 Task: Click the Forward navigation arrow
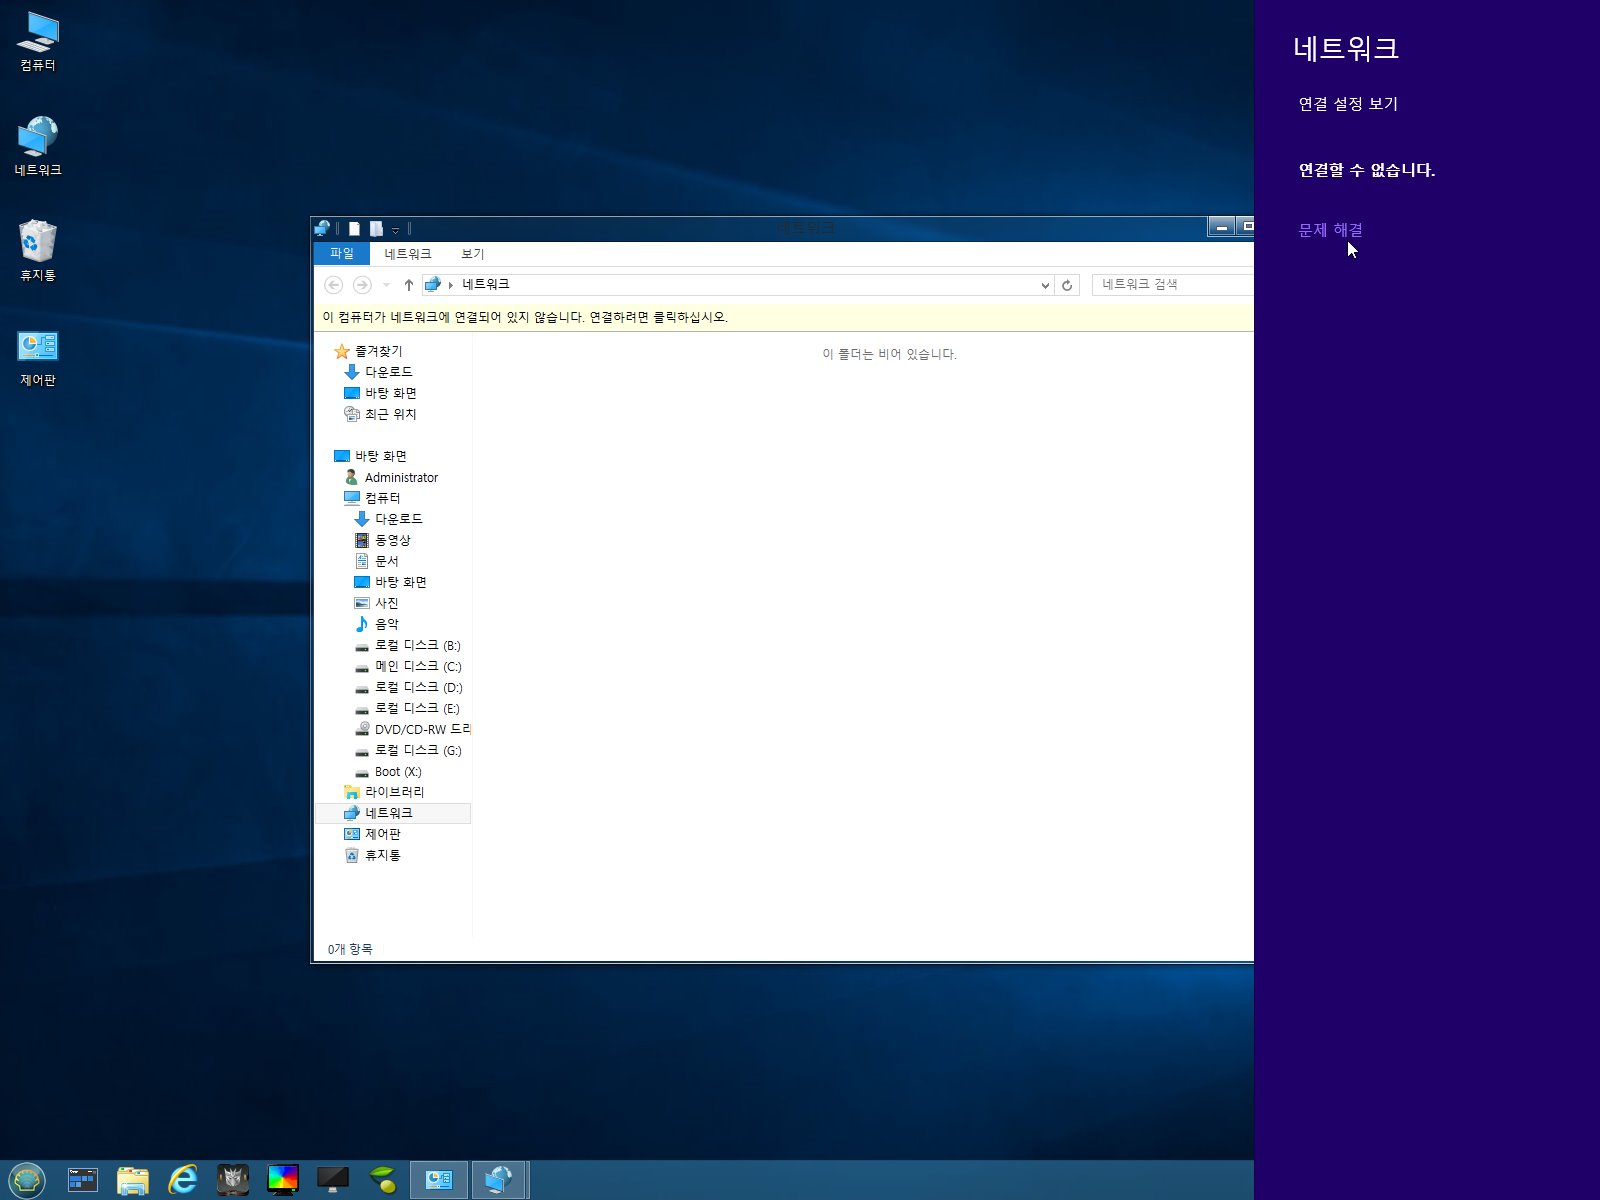362,285
